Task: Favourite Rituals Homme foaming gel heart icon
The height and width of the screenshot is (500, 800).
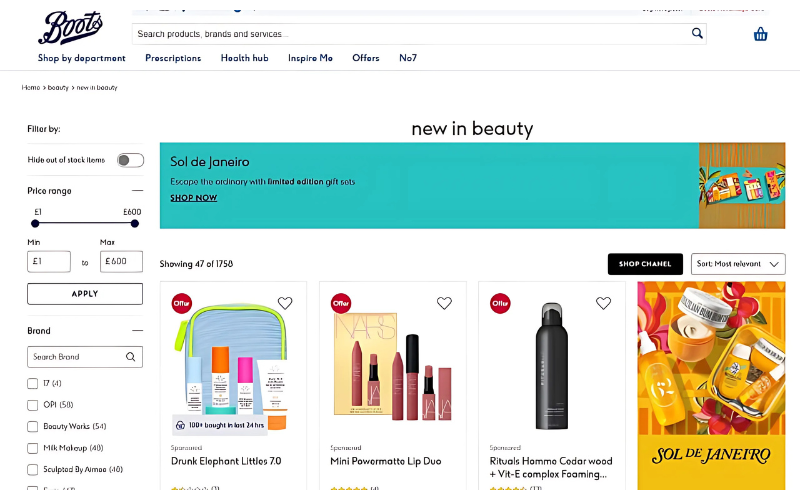Action: (x=603, y=303)
